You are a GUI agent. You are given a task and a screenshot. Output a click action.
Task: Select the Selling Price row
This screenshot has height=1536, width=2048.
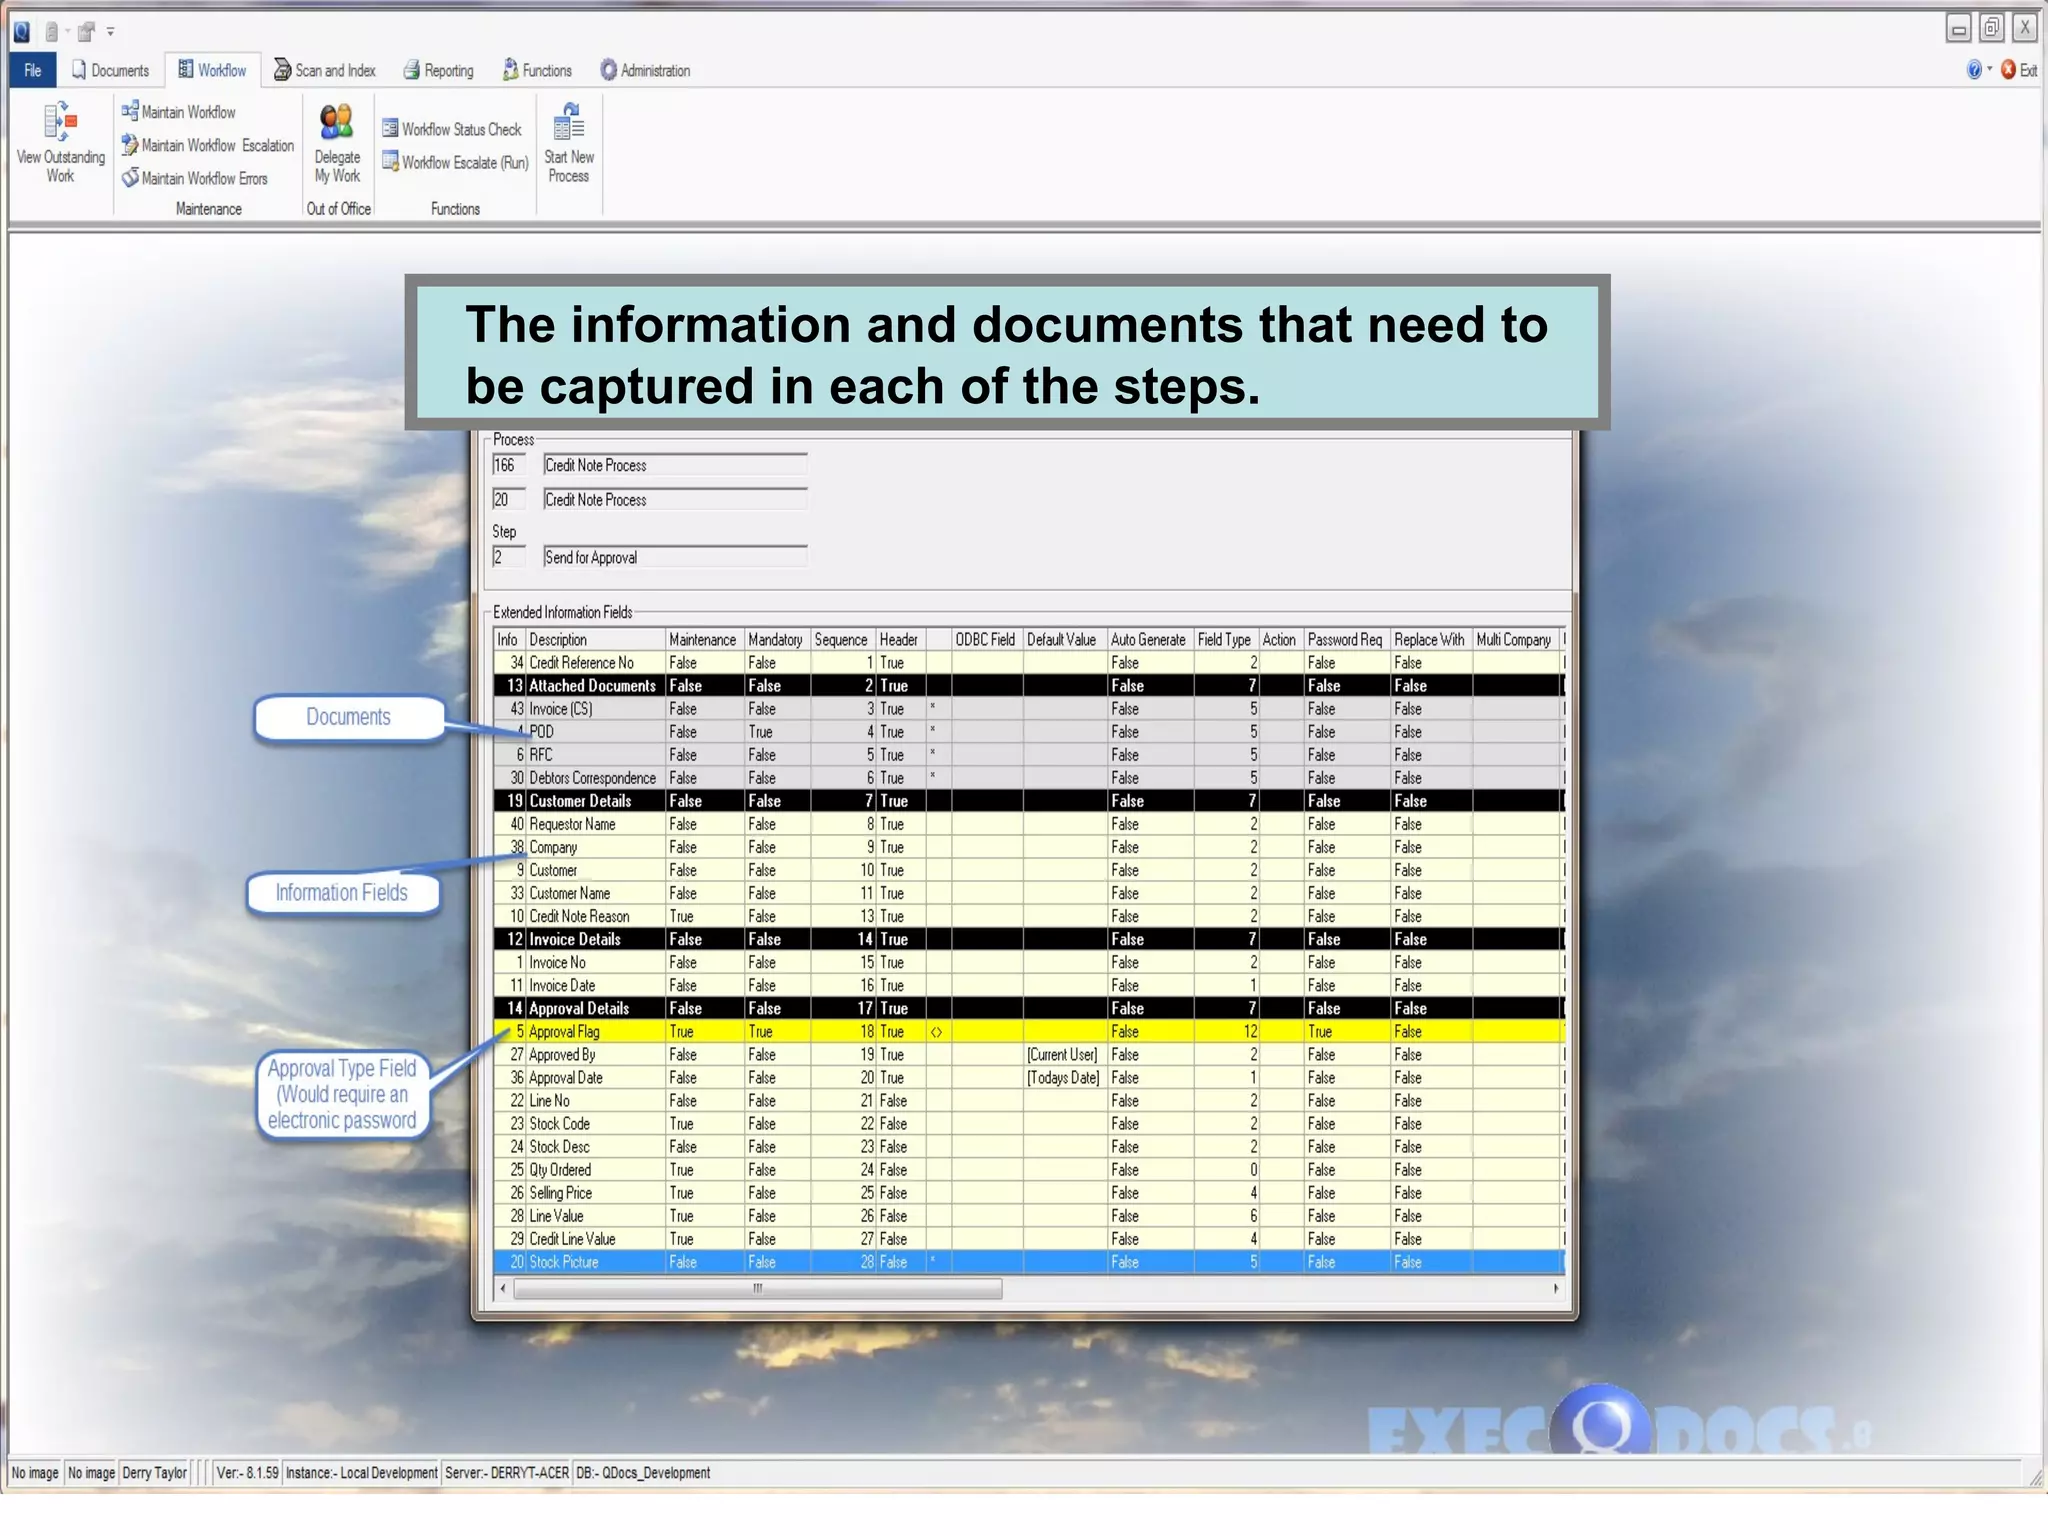pos(1028,1192)
